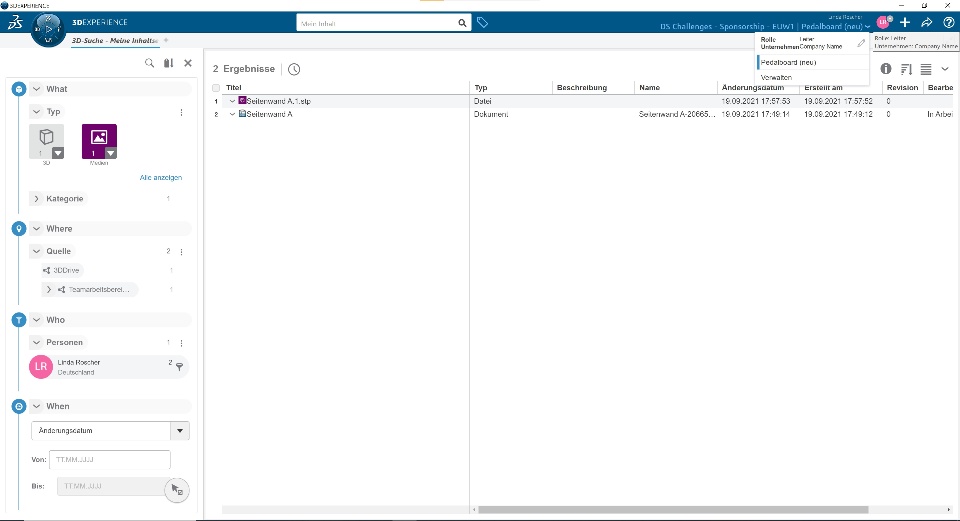
Task: Select Pedalboard (neu) in dropdown menu
Action: coord(812,62)
